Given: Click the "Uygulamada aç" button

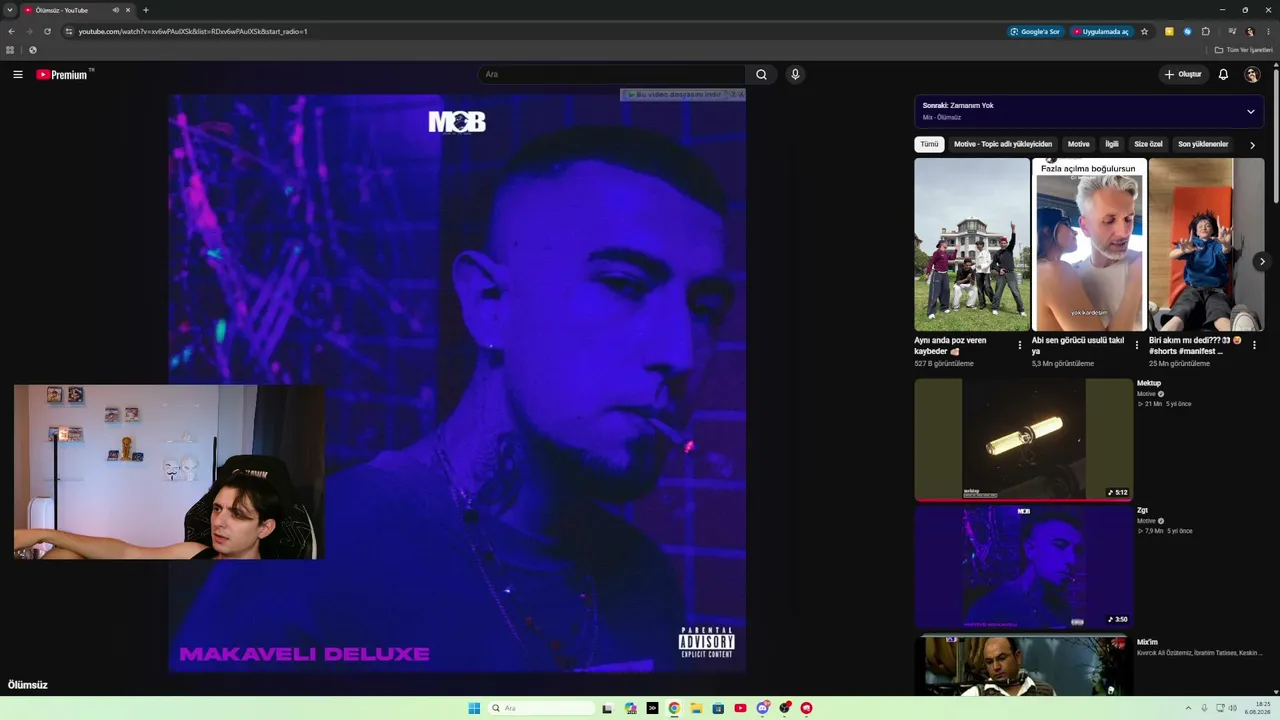Looking at the screenshot, I should pyautogui.click(x=1101, y=31).
